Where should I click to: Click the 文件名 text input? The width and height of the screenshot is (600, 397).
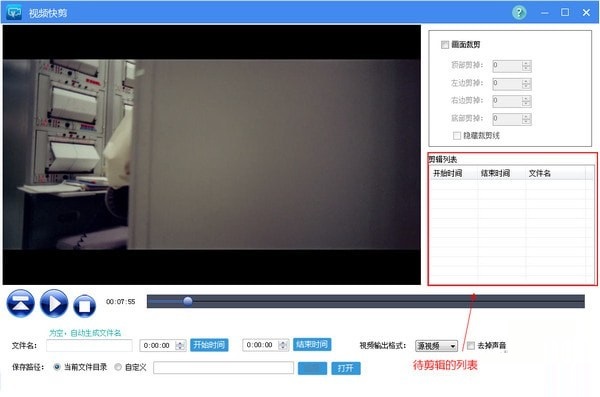point(89,346)
